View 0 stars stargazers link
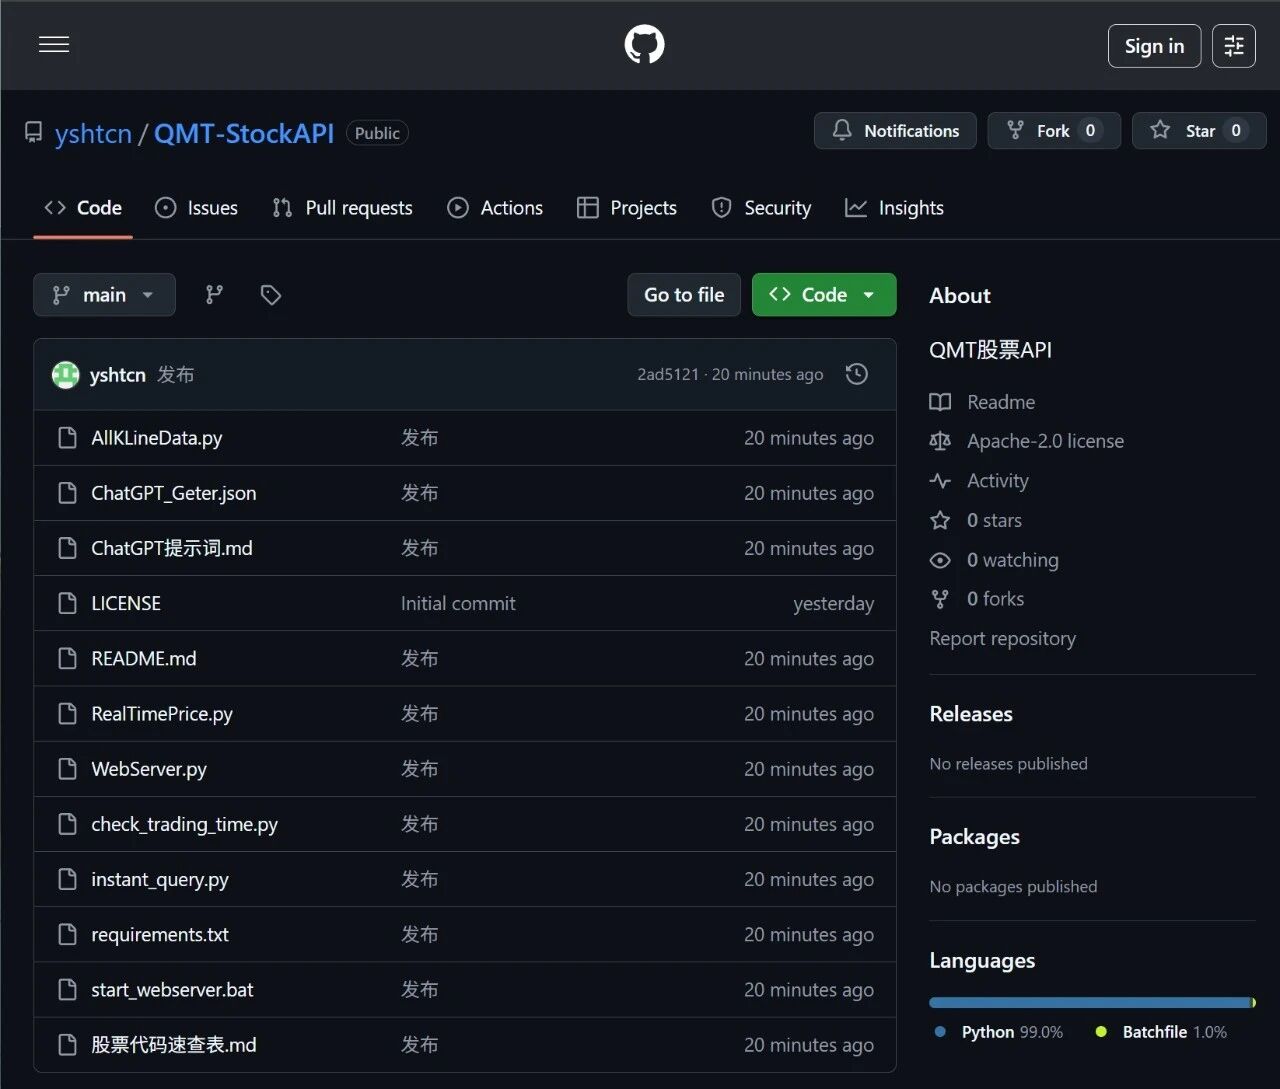1280x1089 pixels. [x=994, y=520]
